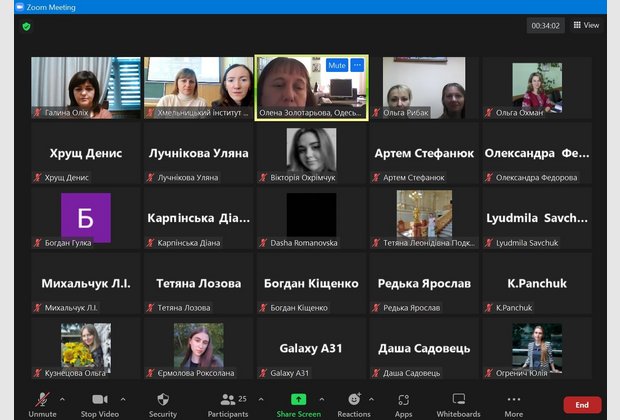
Task: Expand video options arrow next to Stop Video
Action: pyautogui.click(x=123, y=399)
